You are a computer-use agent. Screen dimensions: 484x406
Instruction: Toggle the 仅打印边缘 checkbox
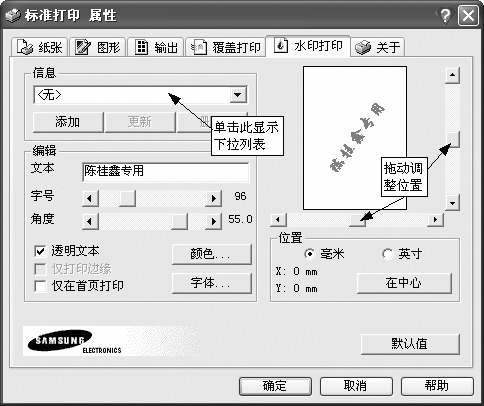click(40, 269)
